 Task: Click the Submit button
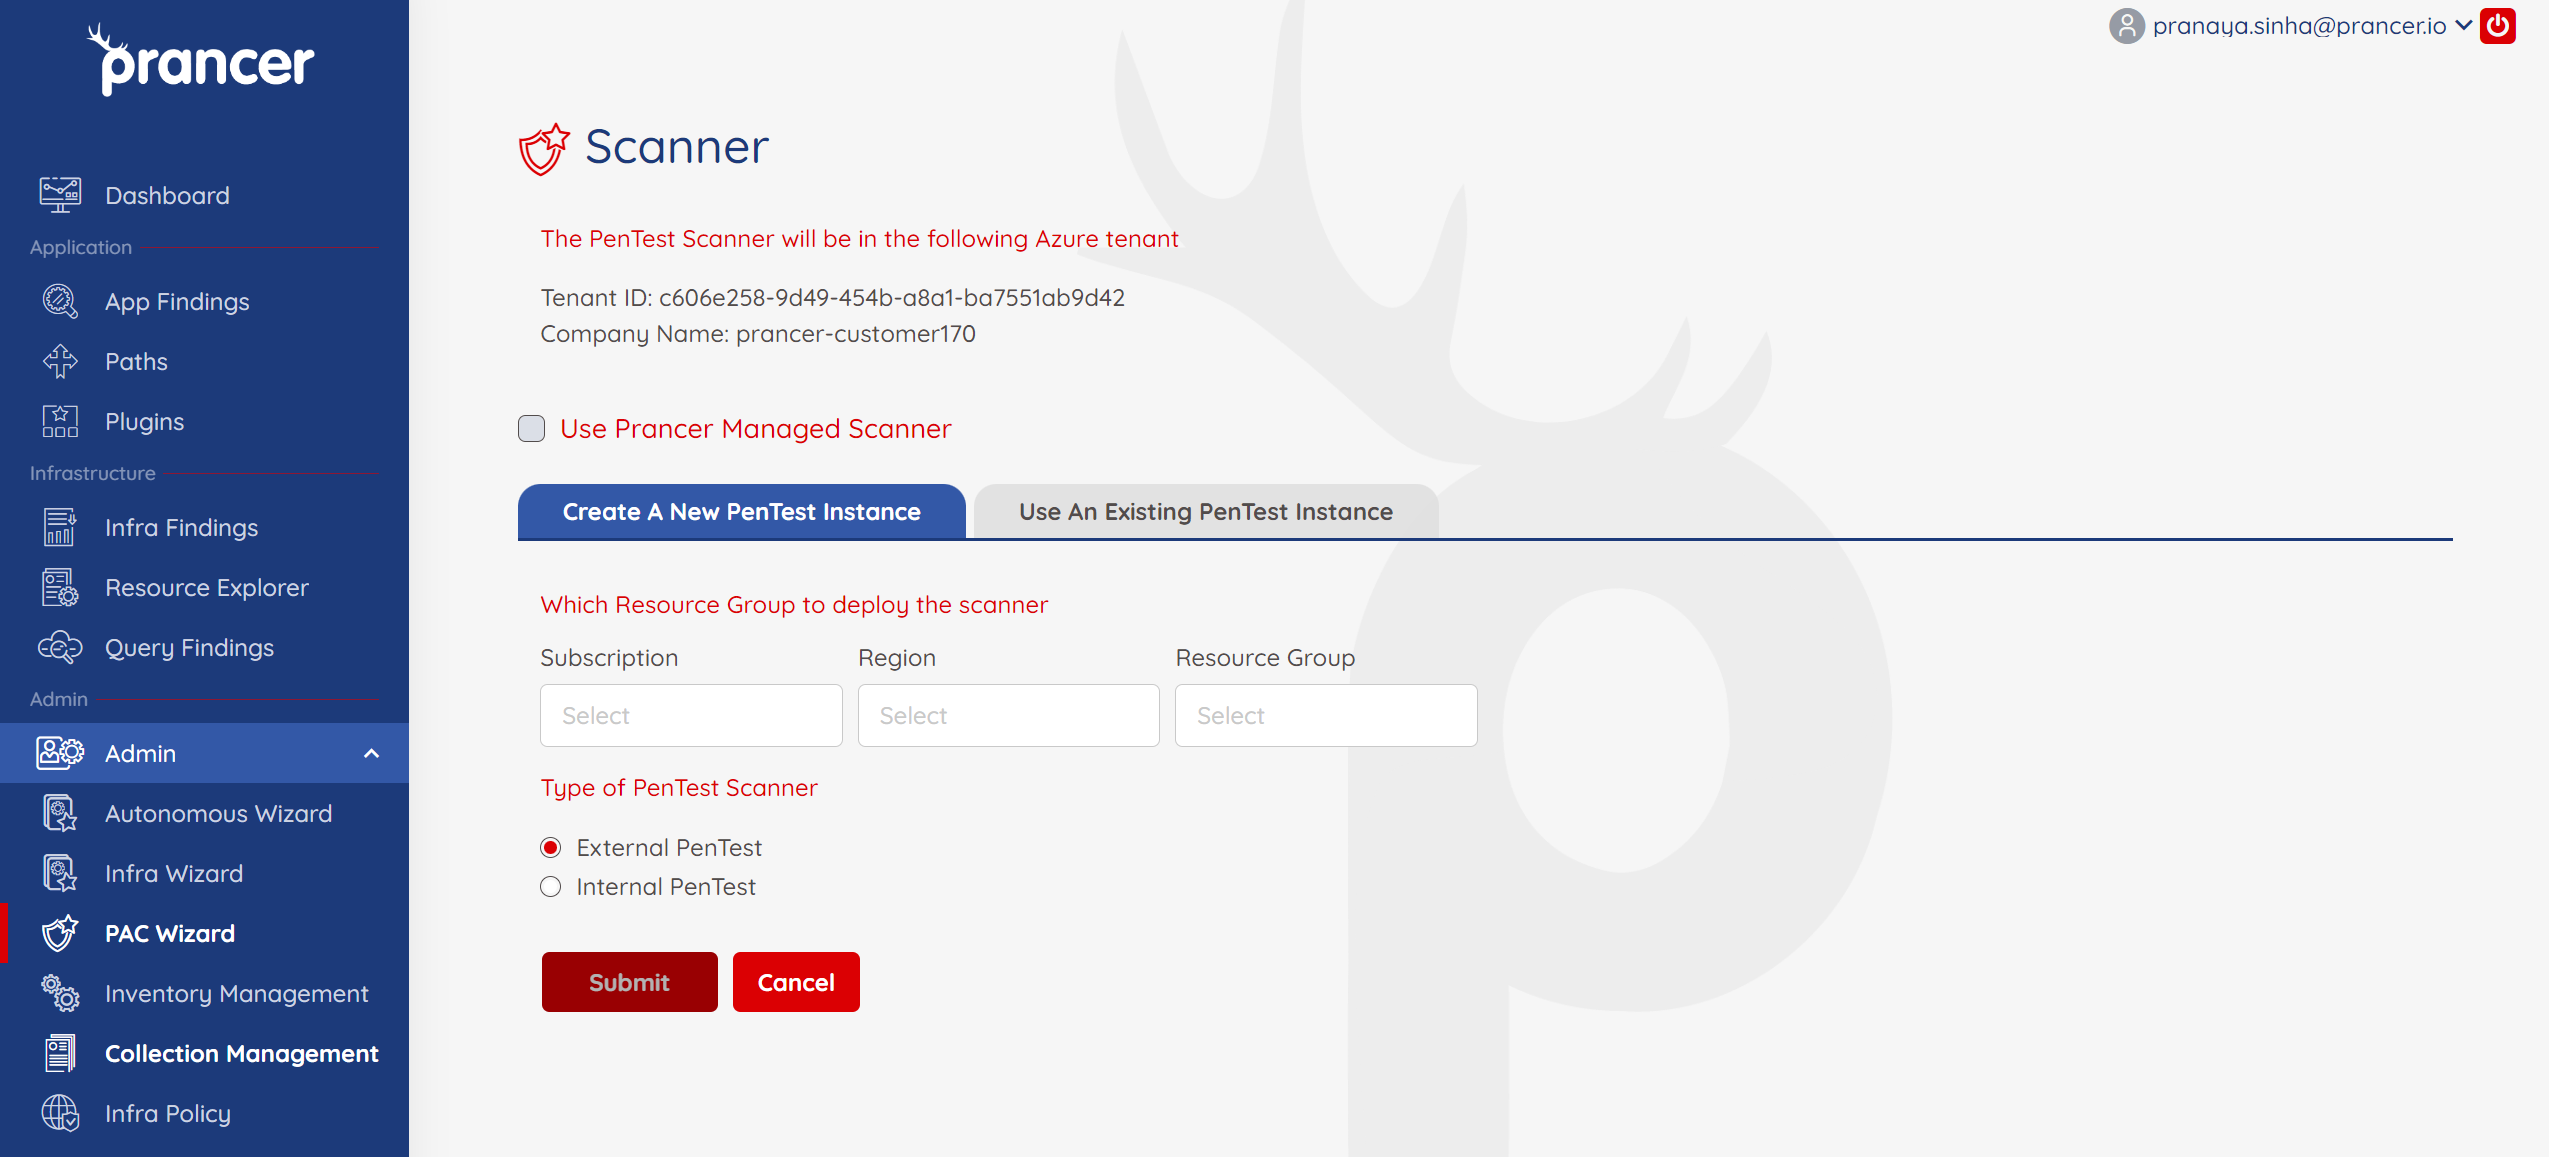tap(630, 982)
